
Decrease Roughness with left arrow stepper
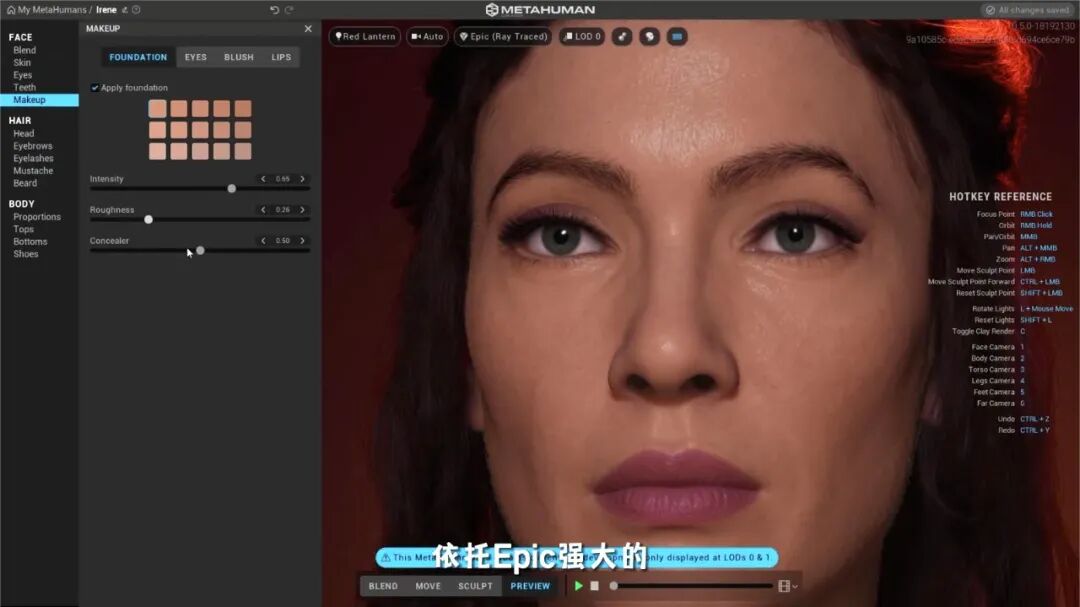(x=263, y=209)
